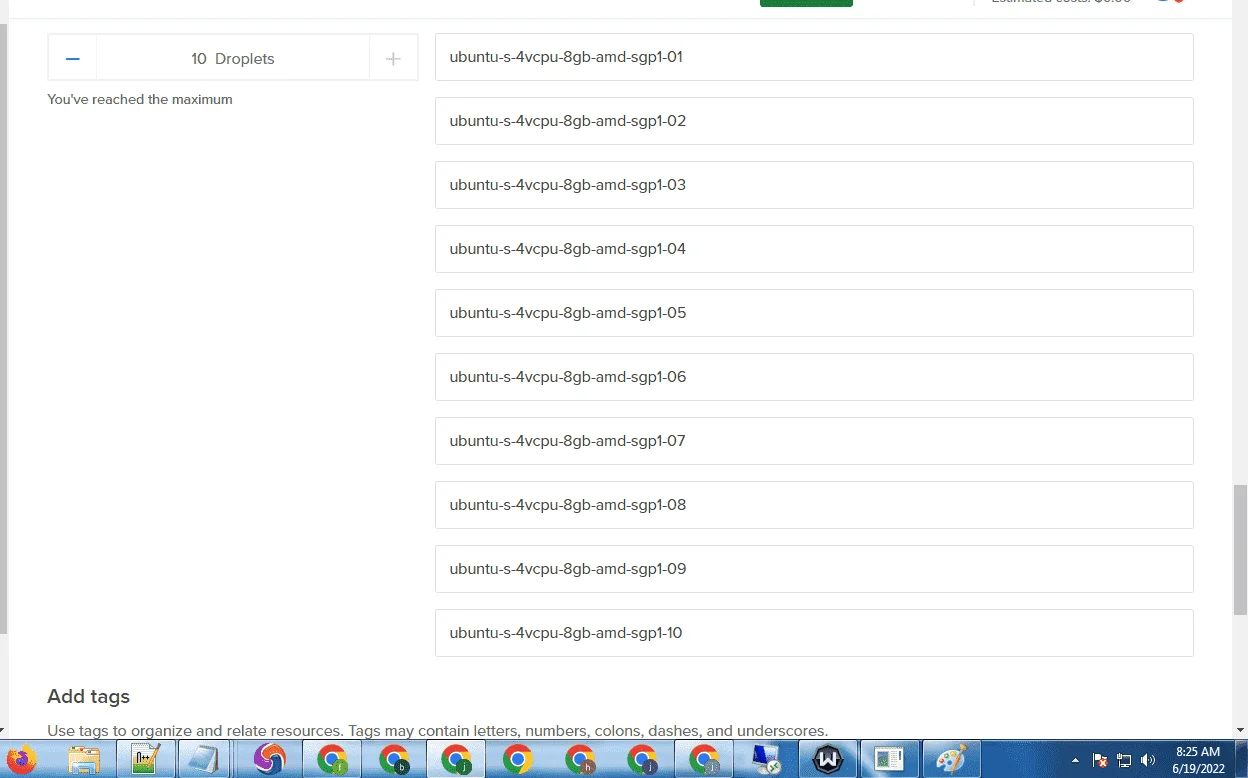1248x778 pixels.
Task: Open the W hexagon app in taskbar
Action: [828, 760]
